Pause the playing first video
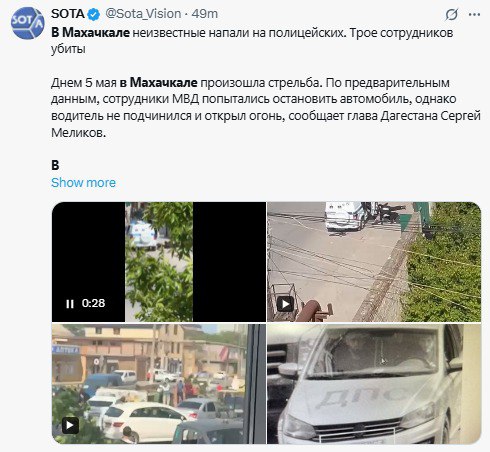 coord(70,304)
